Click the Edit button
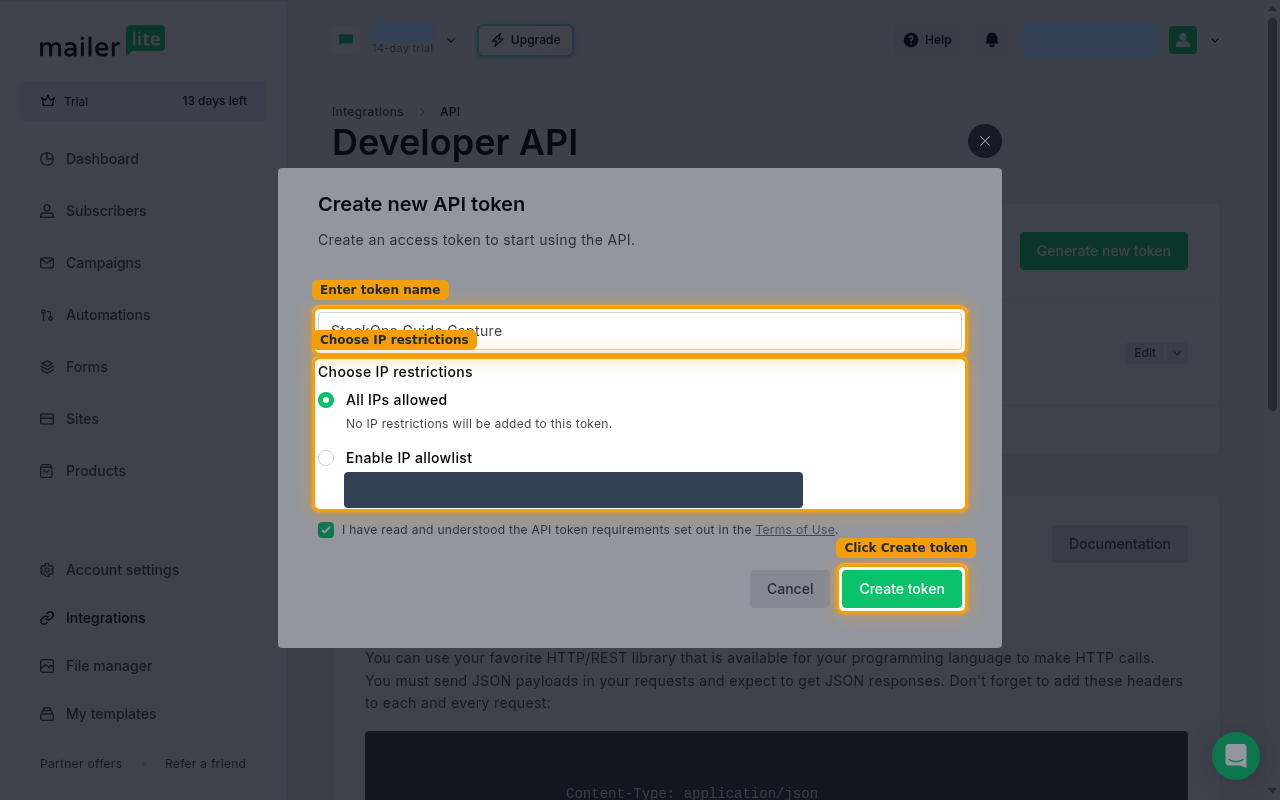This screenshot has width=1280, height=800. 1145,353
